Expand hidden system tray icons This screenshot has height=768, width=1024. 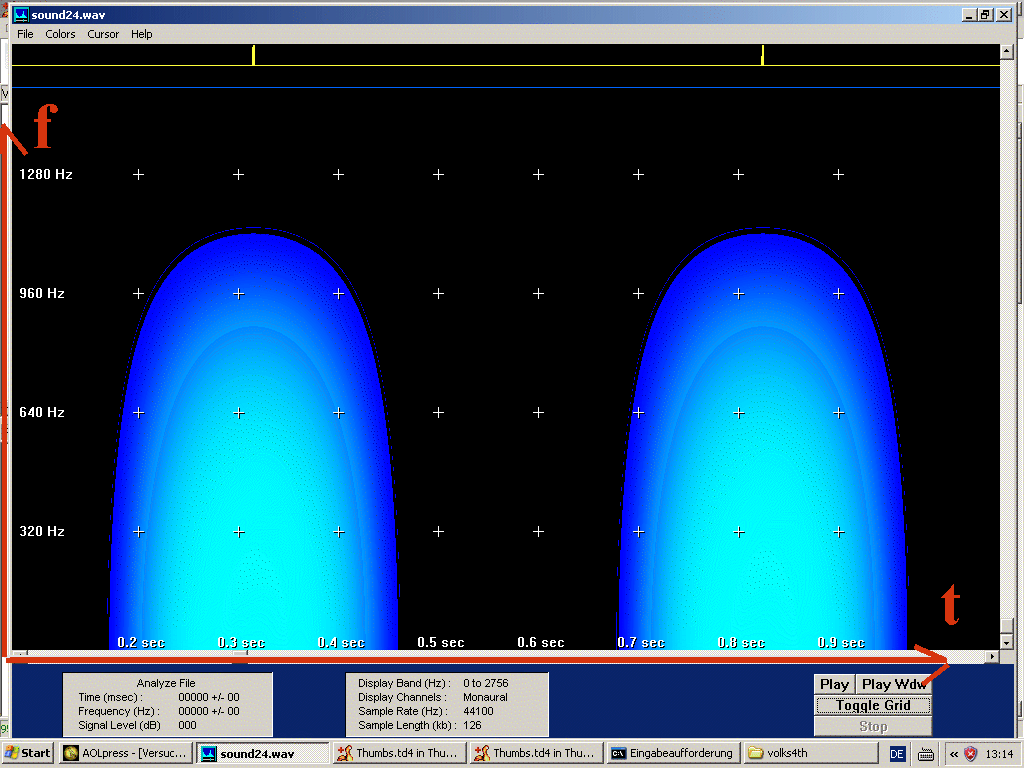pyautogui.click(x=954, y=753)
